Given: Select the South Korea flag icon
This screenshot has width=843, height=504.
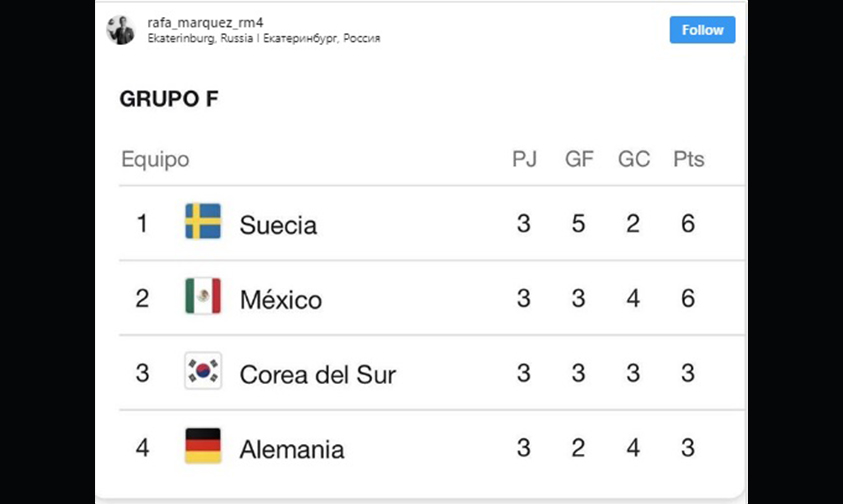Looking at the screenshot, I should (203, 371).
